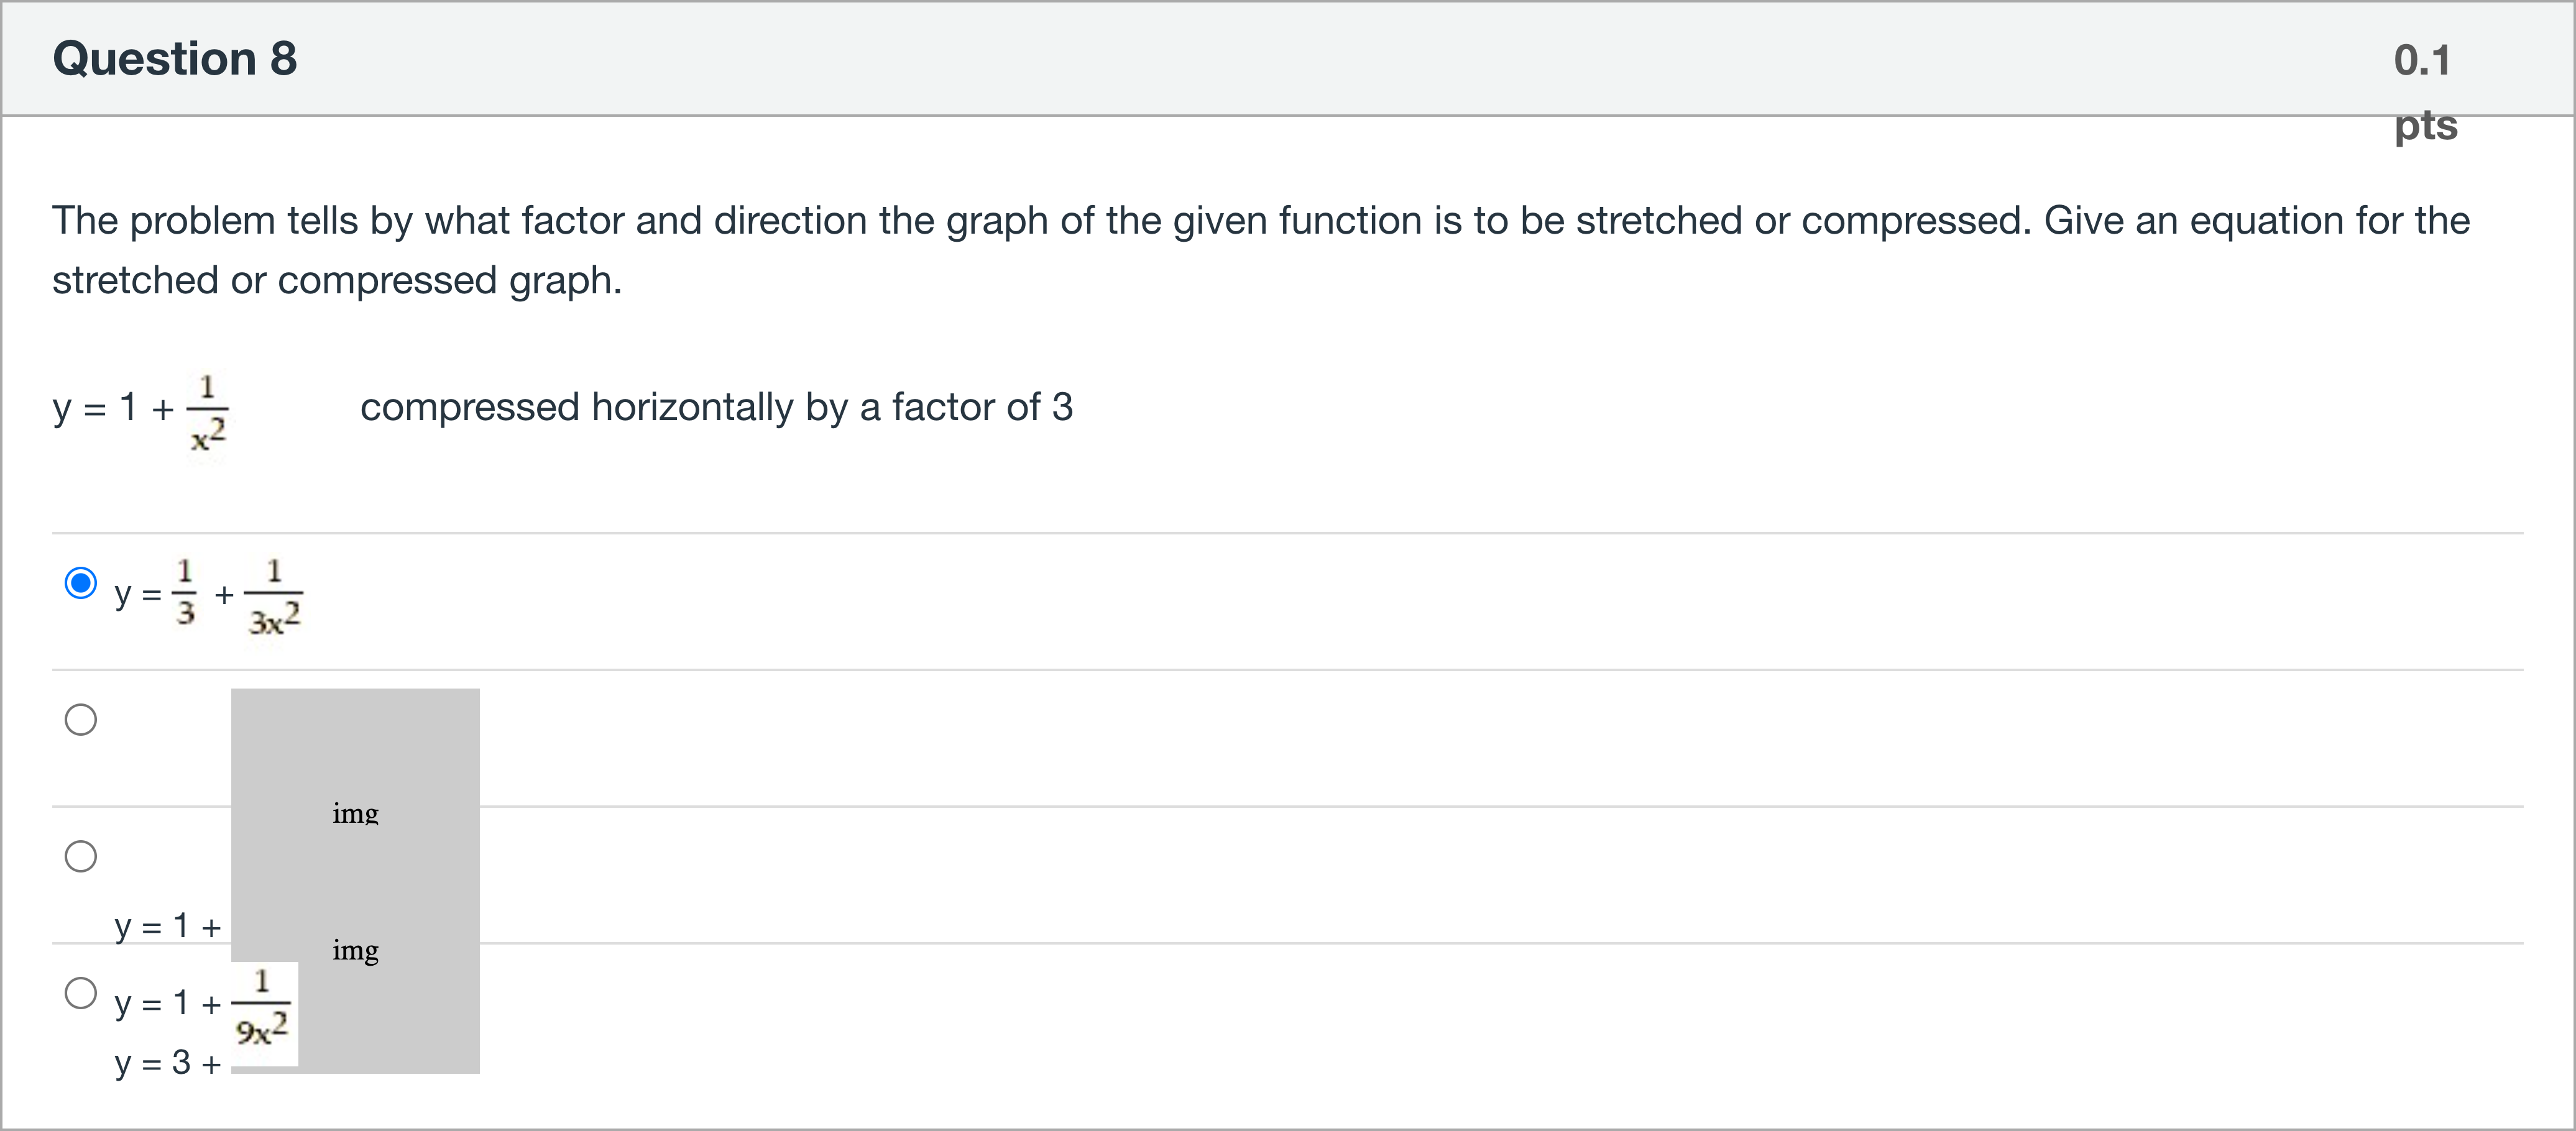Click the "y = 1 +" label above 1/9x² answer
Viewport: 2576px width, 1131px height.
[167, 926]
